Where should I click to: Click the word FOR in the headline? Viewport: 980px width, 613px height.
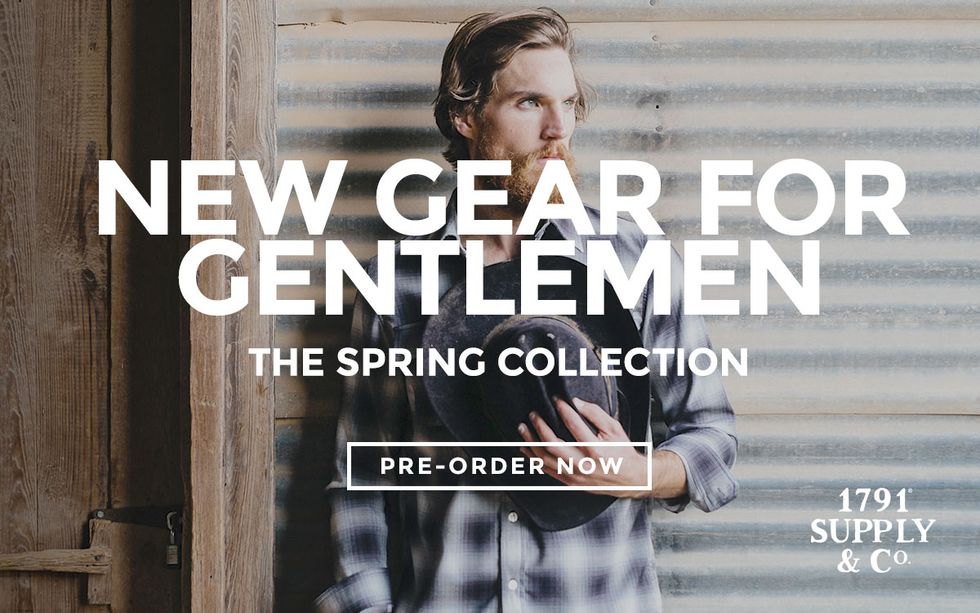[805, 197]
